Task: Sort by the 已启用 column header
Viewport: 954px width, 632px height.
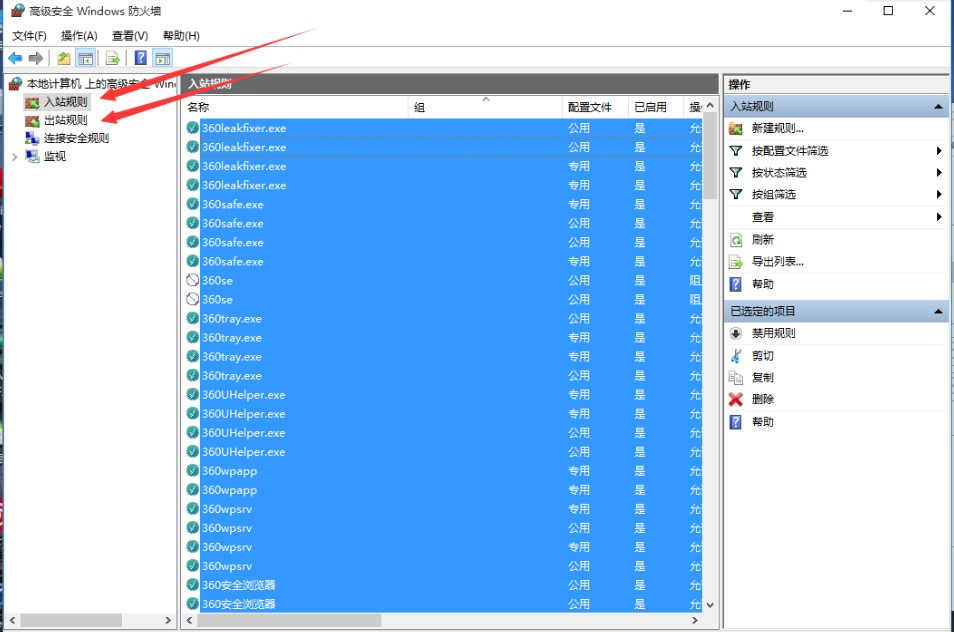Action: click(x=656, y=108)
